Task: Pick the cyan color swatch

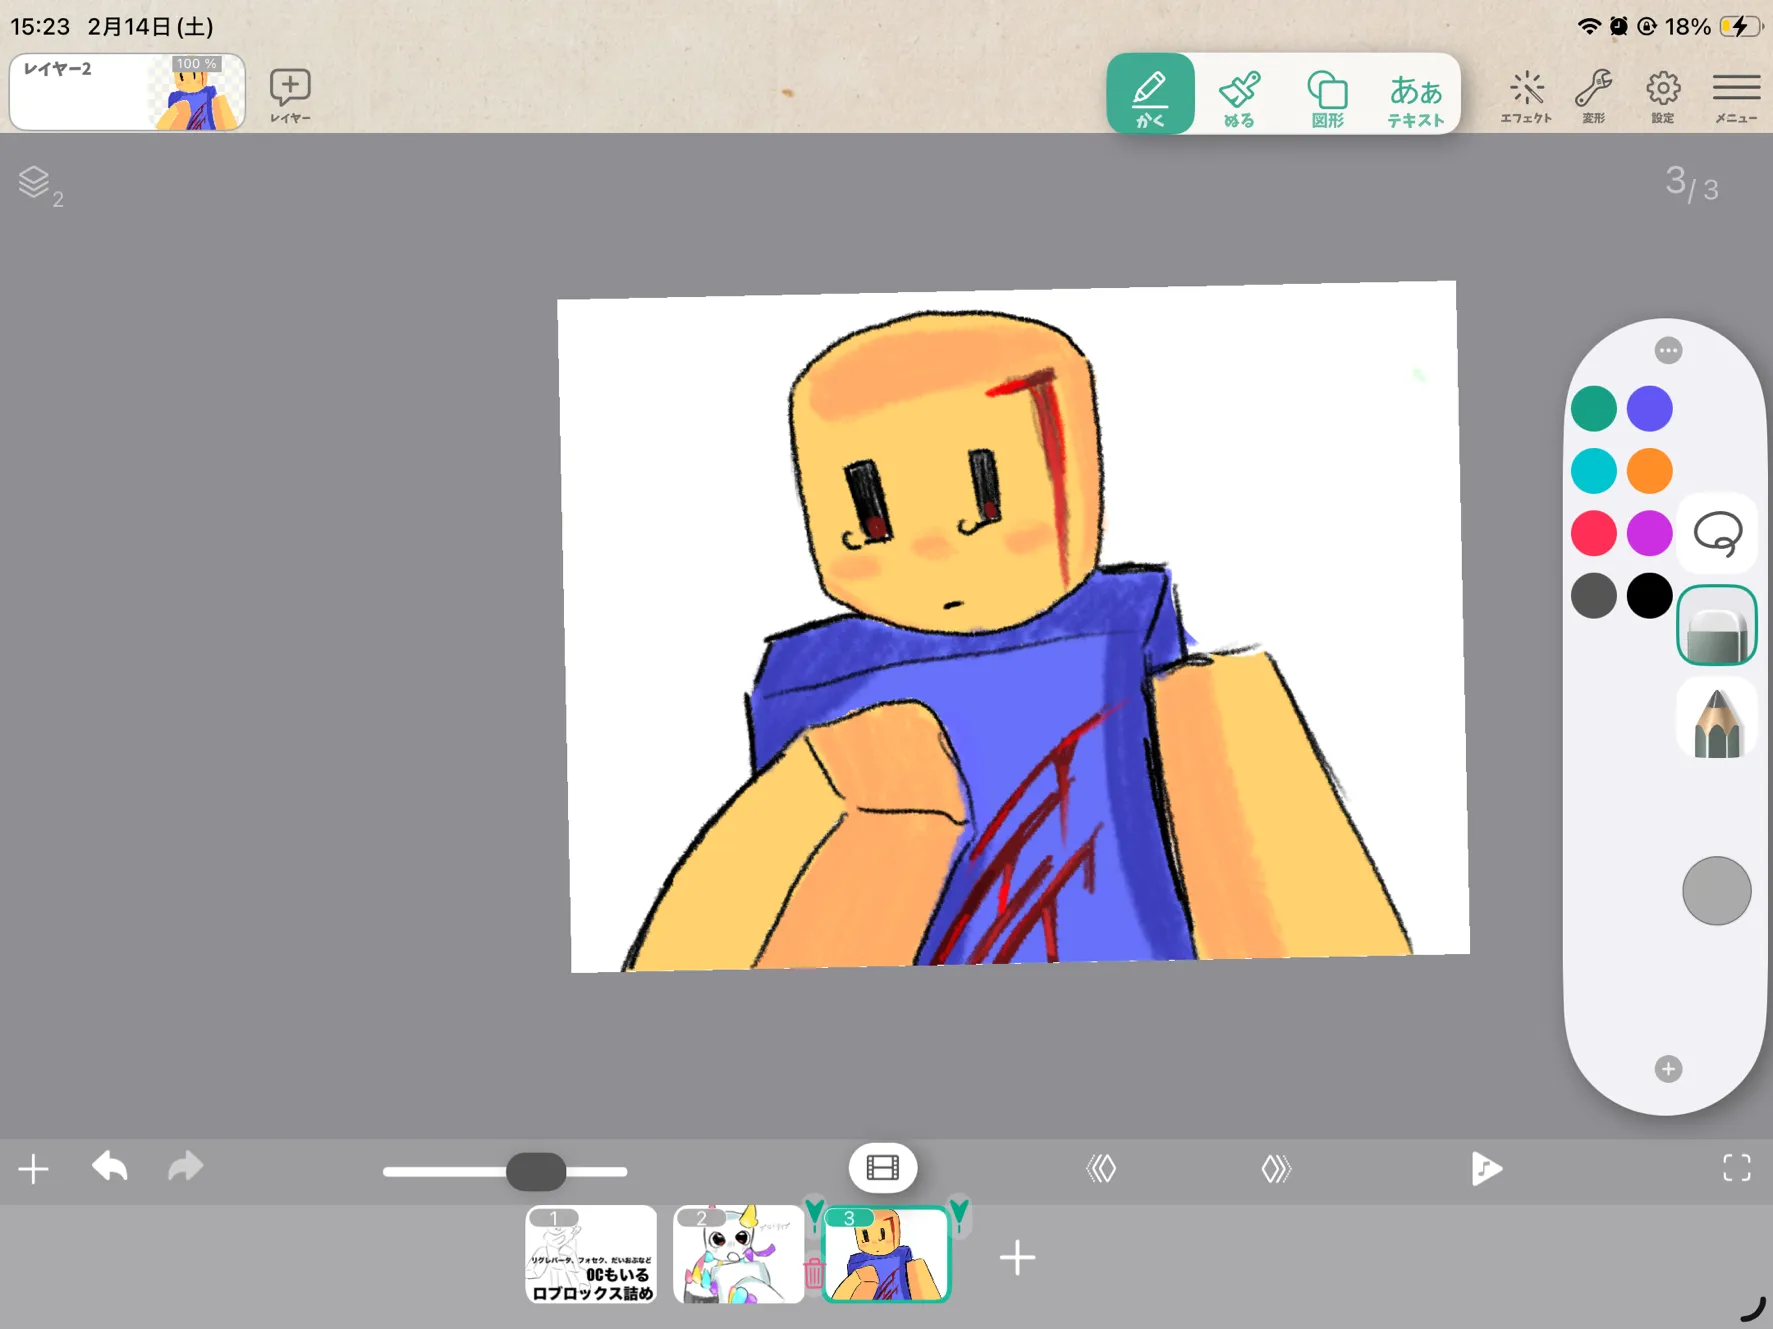Action: [x=1593, y=471]
